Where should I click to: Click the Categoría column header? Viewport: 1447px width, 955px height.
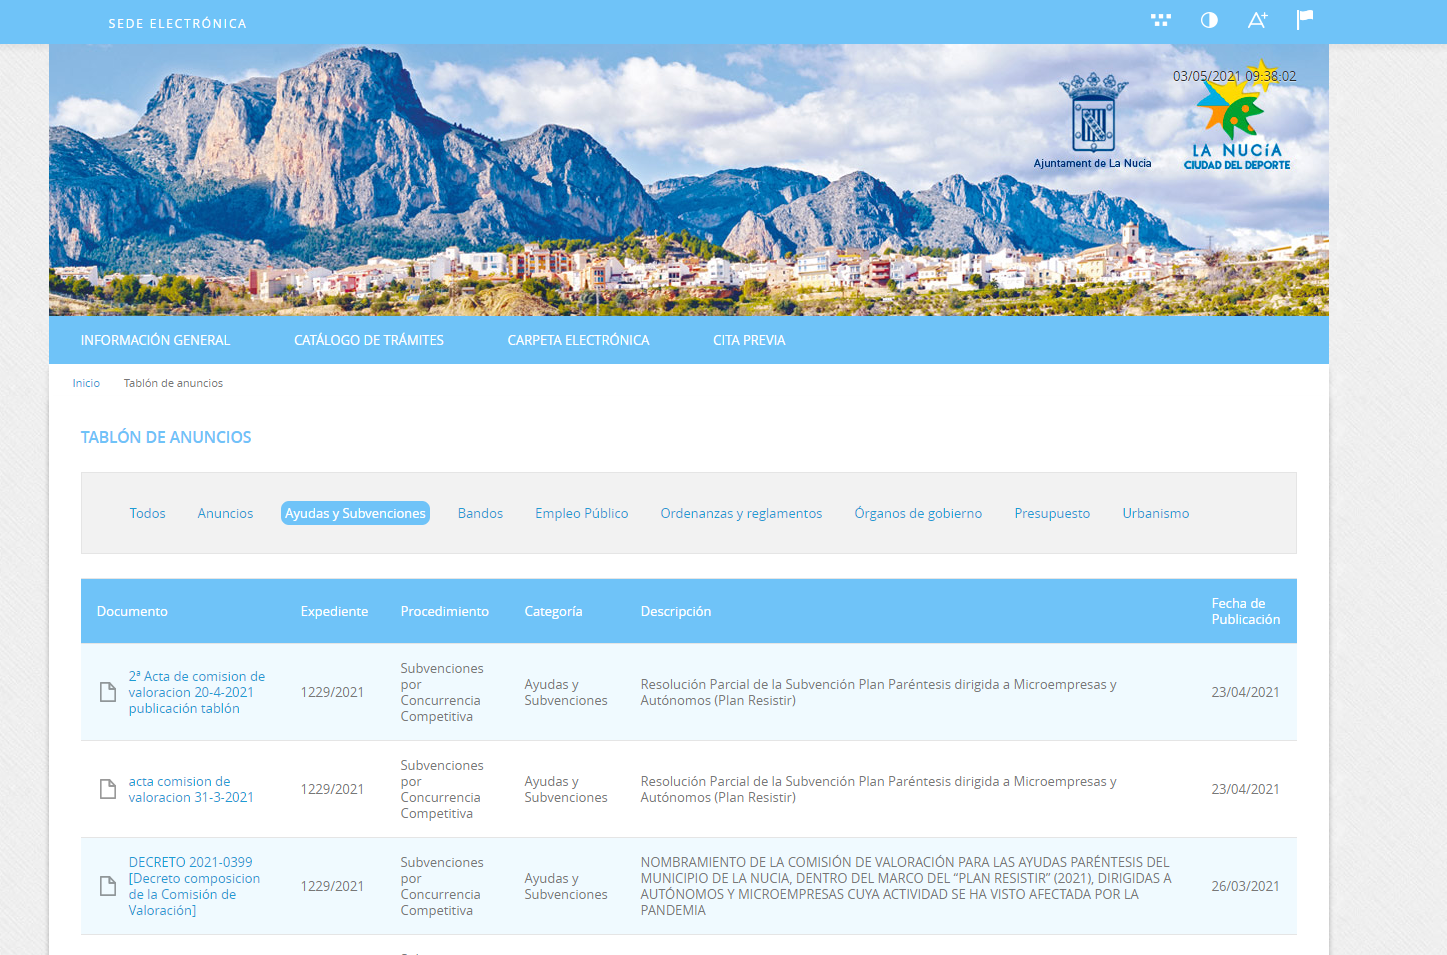point(553,611)
